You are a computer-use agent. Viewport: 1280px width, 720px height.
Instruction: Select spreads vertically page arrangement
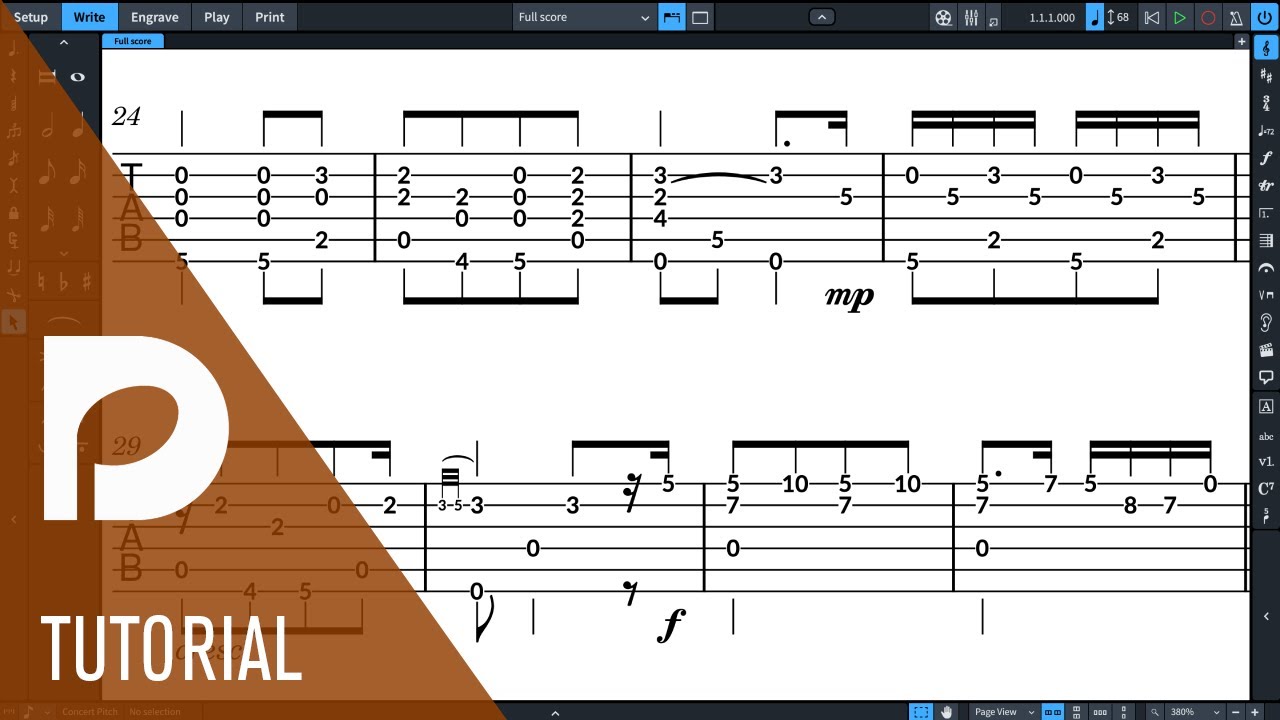[x=1076, y=712]
